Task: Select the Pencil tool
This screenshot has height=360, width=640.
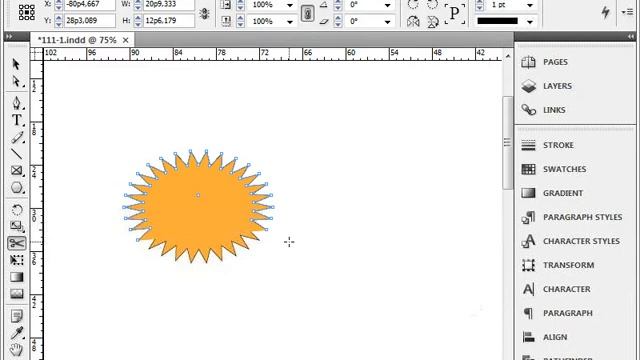Action: tap(16, 138)
